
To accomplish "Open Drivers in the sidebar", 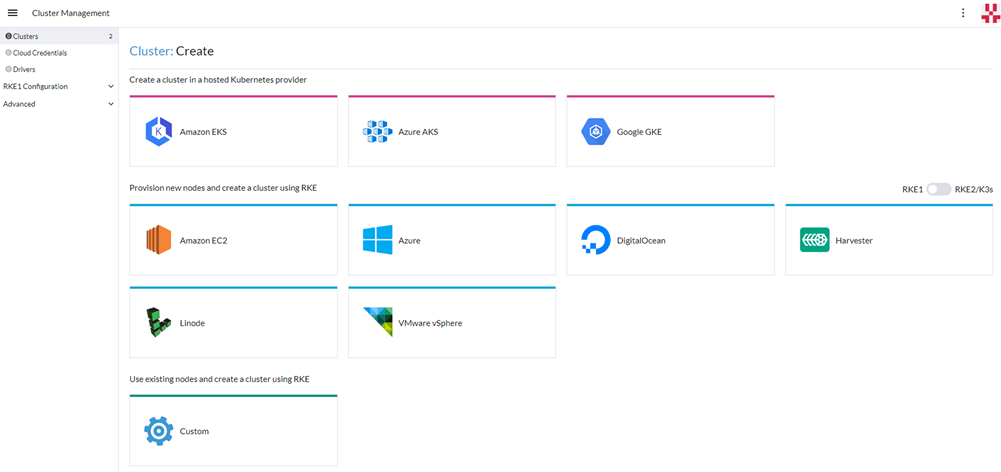I will [59, 69].
